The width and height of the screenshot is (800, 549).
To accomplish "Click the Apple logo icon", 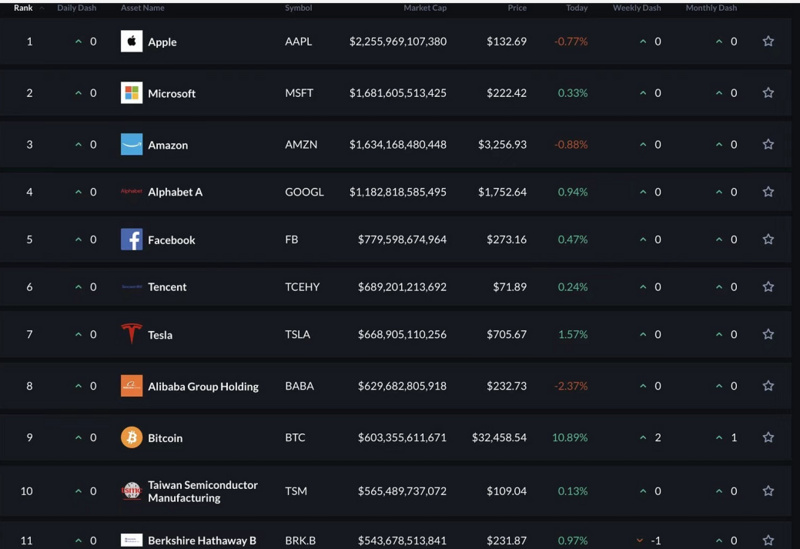I will [x=132, y=41].
